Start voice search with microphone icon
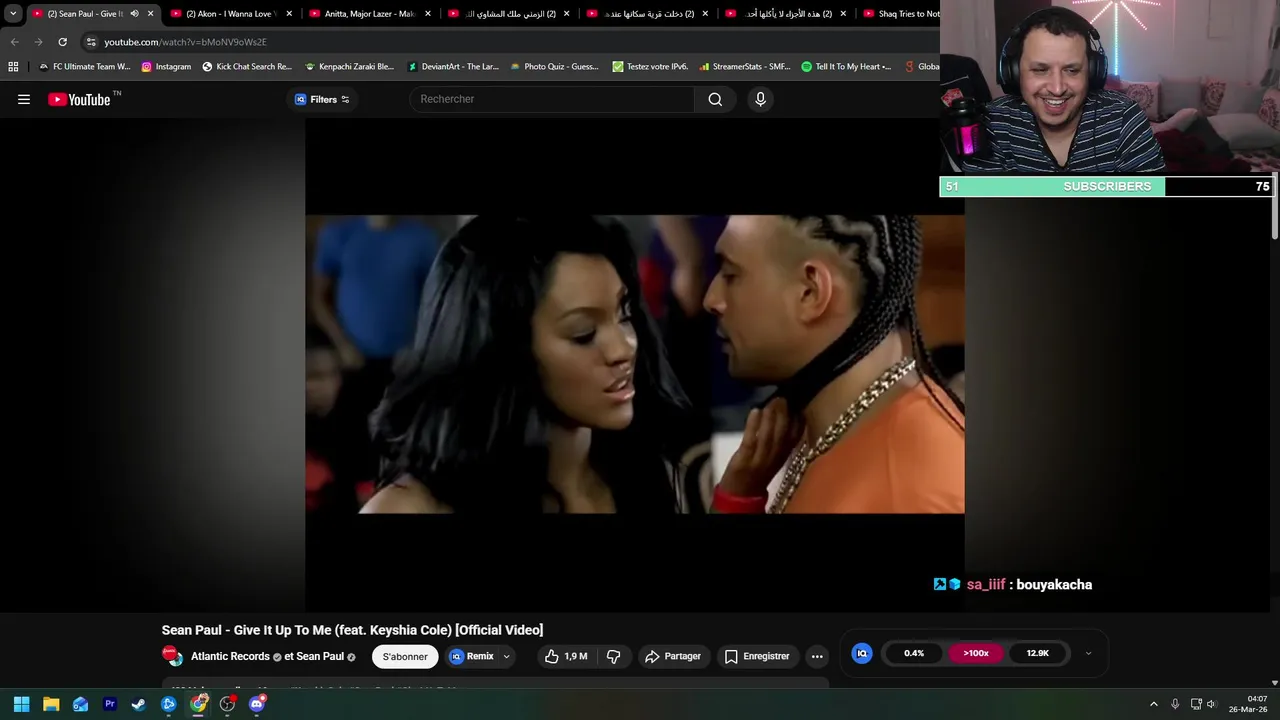1280x720 pixels. (x=760, y=99)
